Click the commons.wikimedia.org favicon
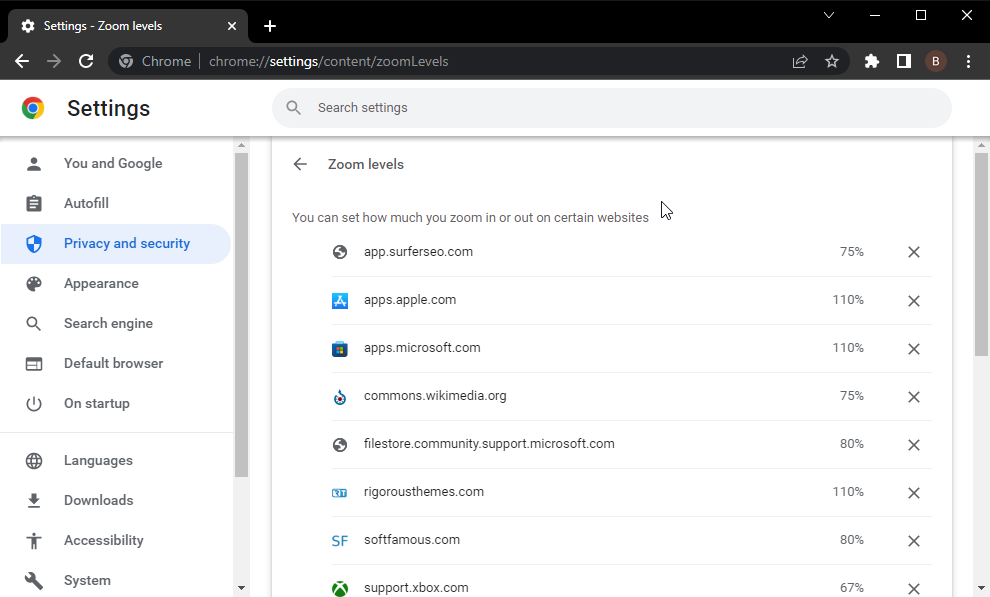The height and width of the screenshot is (597, 990). 340,397
